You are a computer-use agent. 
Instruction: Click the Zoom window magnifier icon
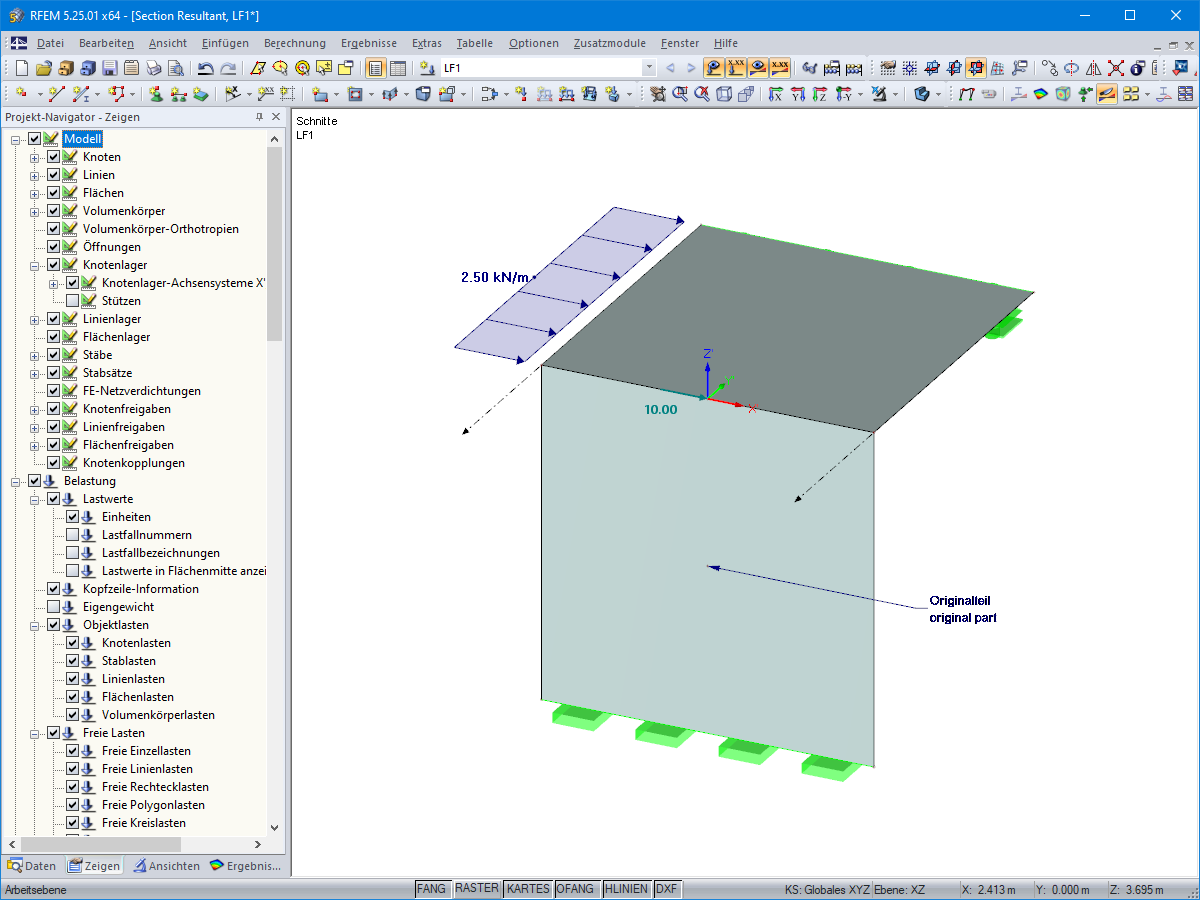point(680,93)
